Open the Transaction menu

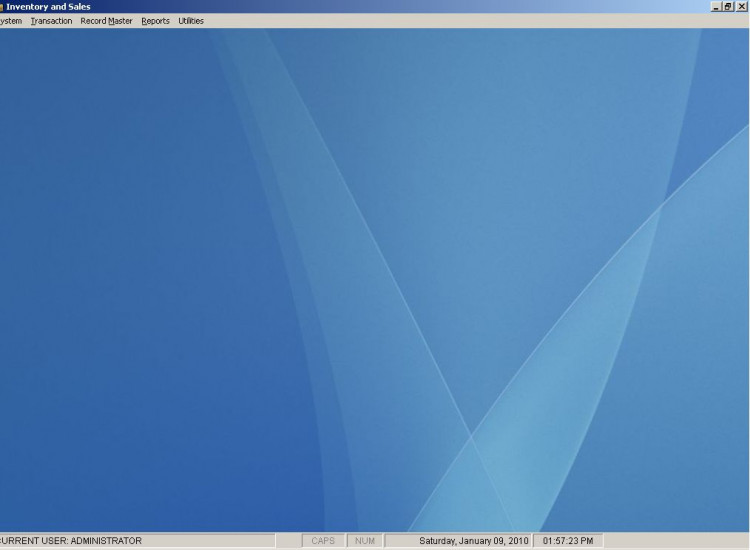(x=51, y=21)
